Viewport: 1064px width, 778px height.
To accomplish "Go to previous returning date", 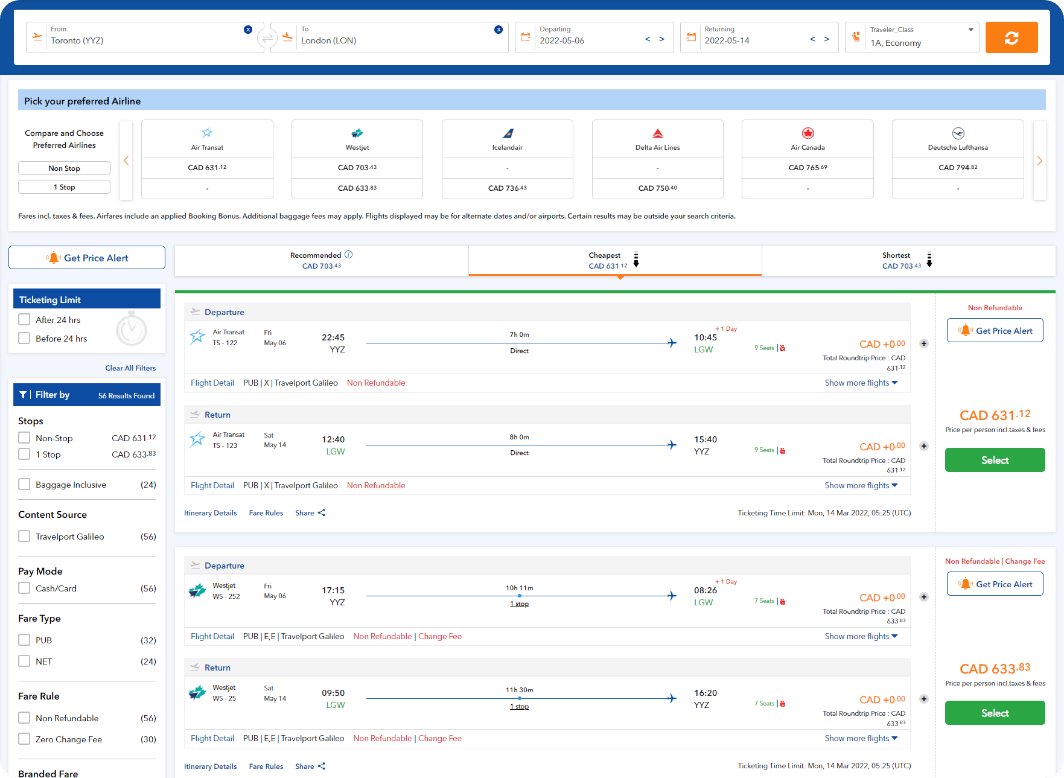I will (x=812, y=39).
